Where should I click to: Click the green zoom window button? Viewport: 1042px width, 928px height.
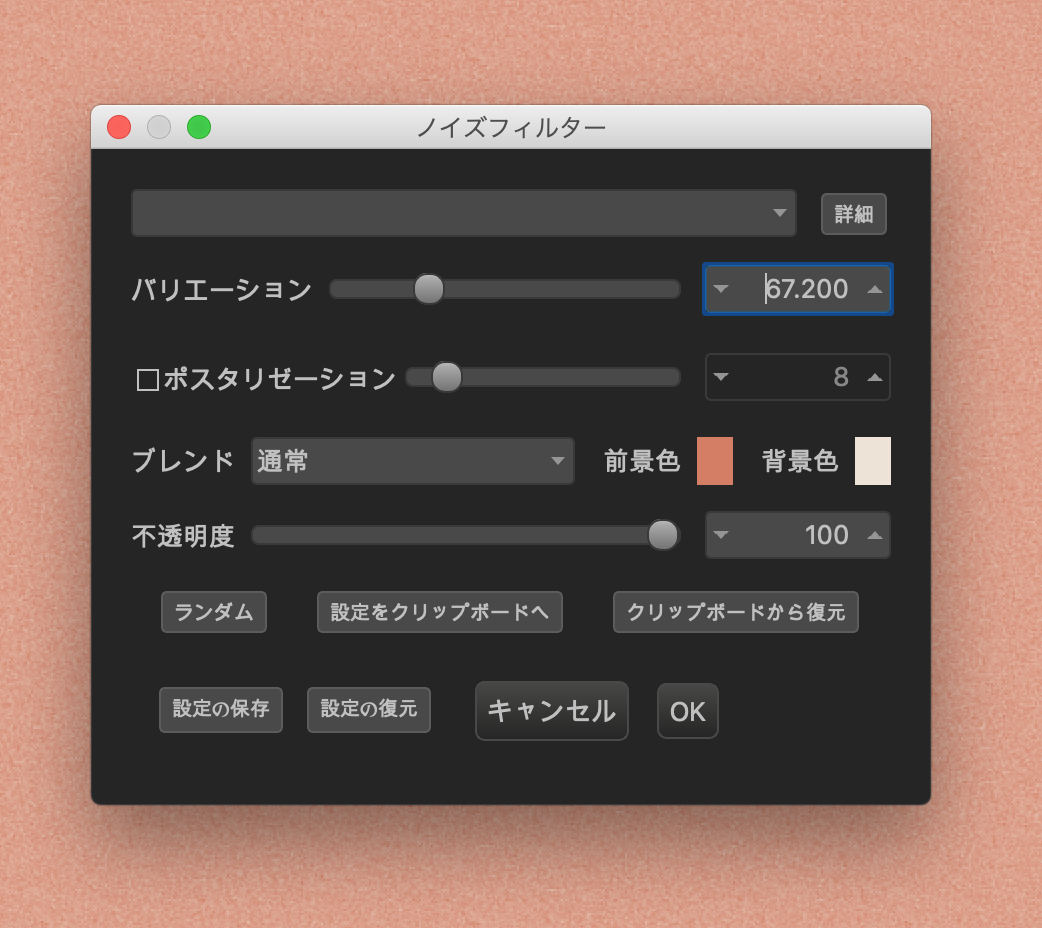point(199,127)
